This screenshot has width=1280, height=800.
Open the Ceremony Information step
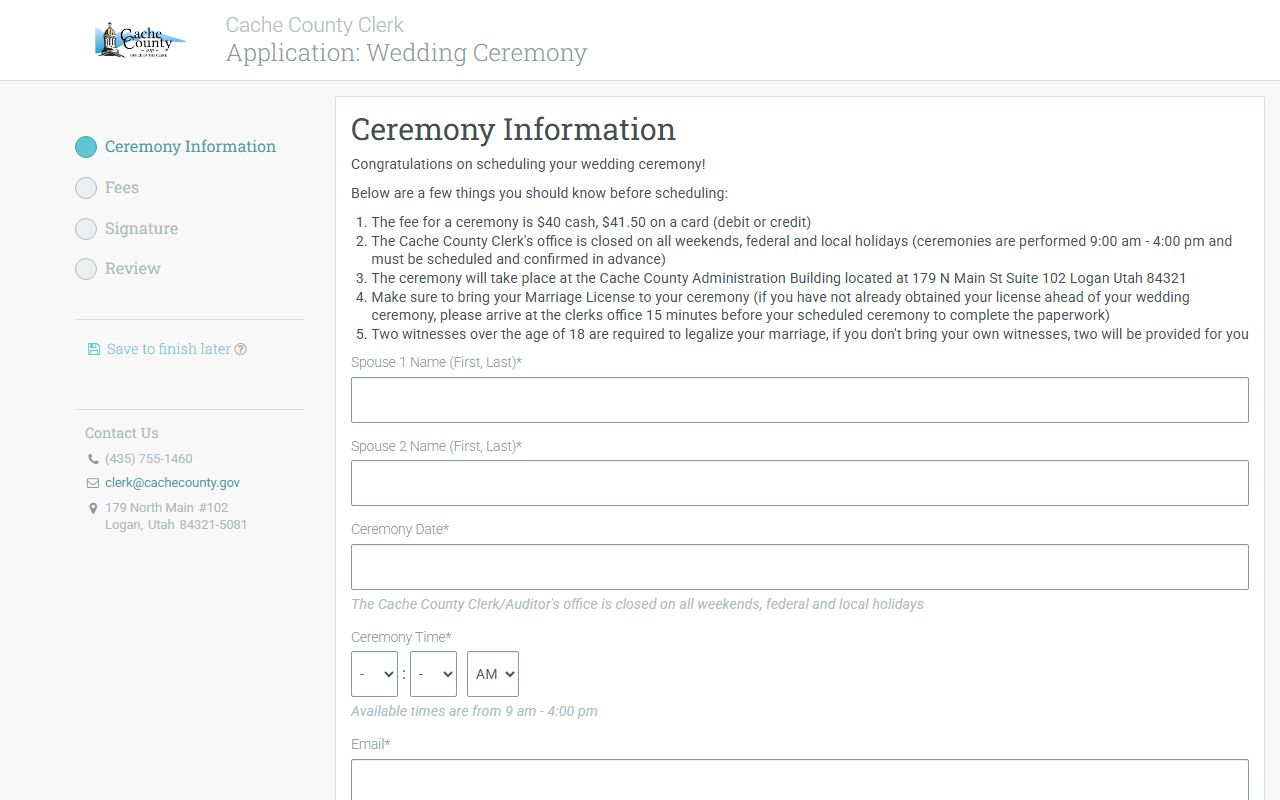(190, 146)
